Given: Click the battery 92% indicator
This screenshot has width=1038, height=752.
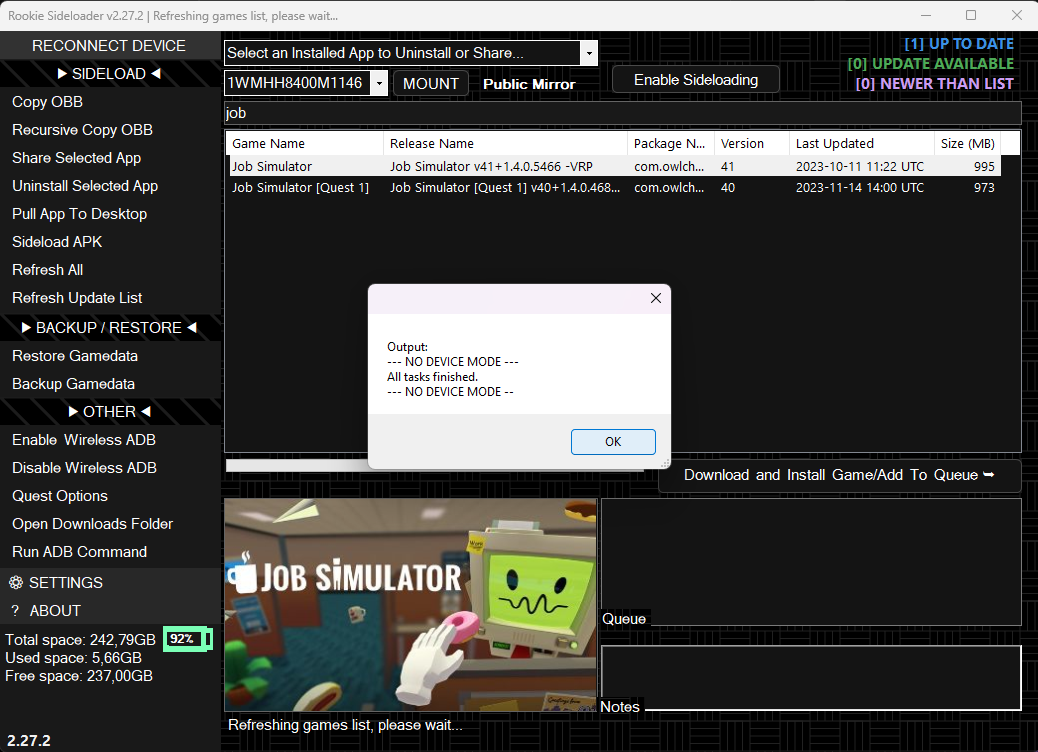Looking at the screenshot, I should pos(187,639).
